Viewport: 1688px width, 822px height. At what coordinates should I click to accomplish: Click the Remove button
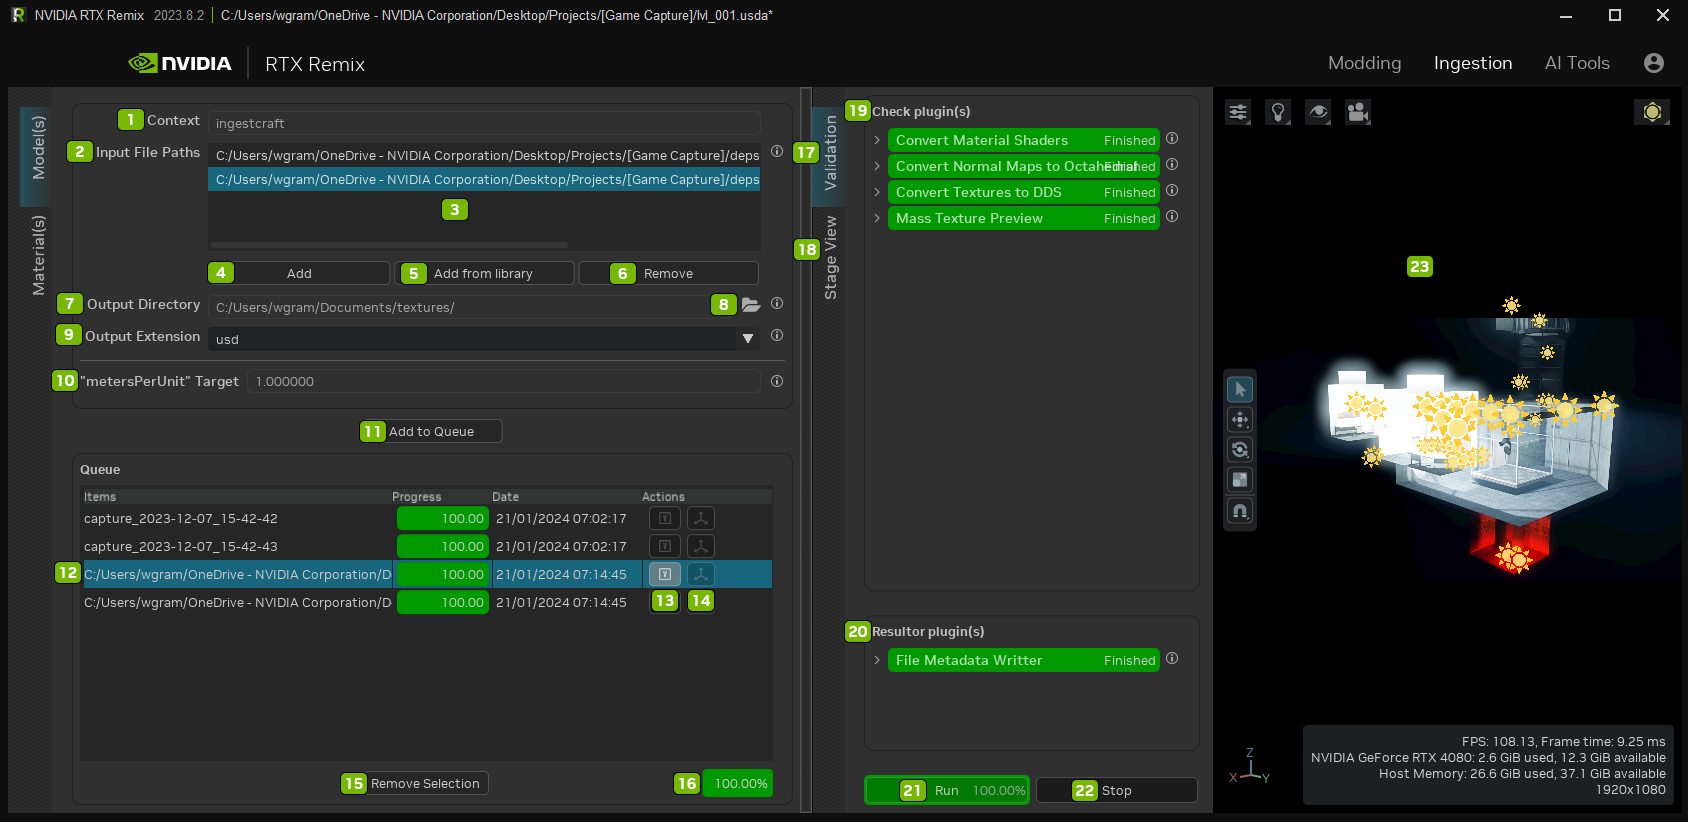point(669,273)
